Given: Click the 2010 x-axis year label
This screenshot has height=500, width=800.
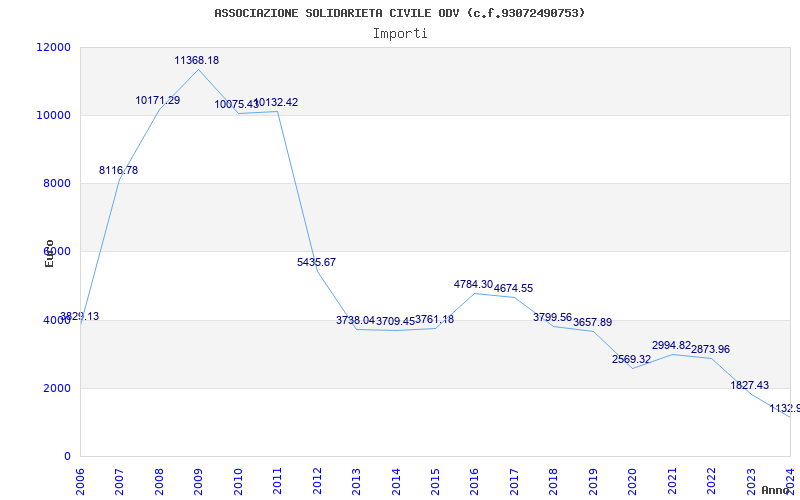Looking at the screenshot, I should [238, 480].
